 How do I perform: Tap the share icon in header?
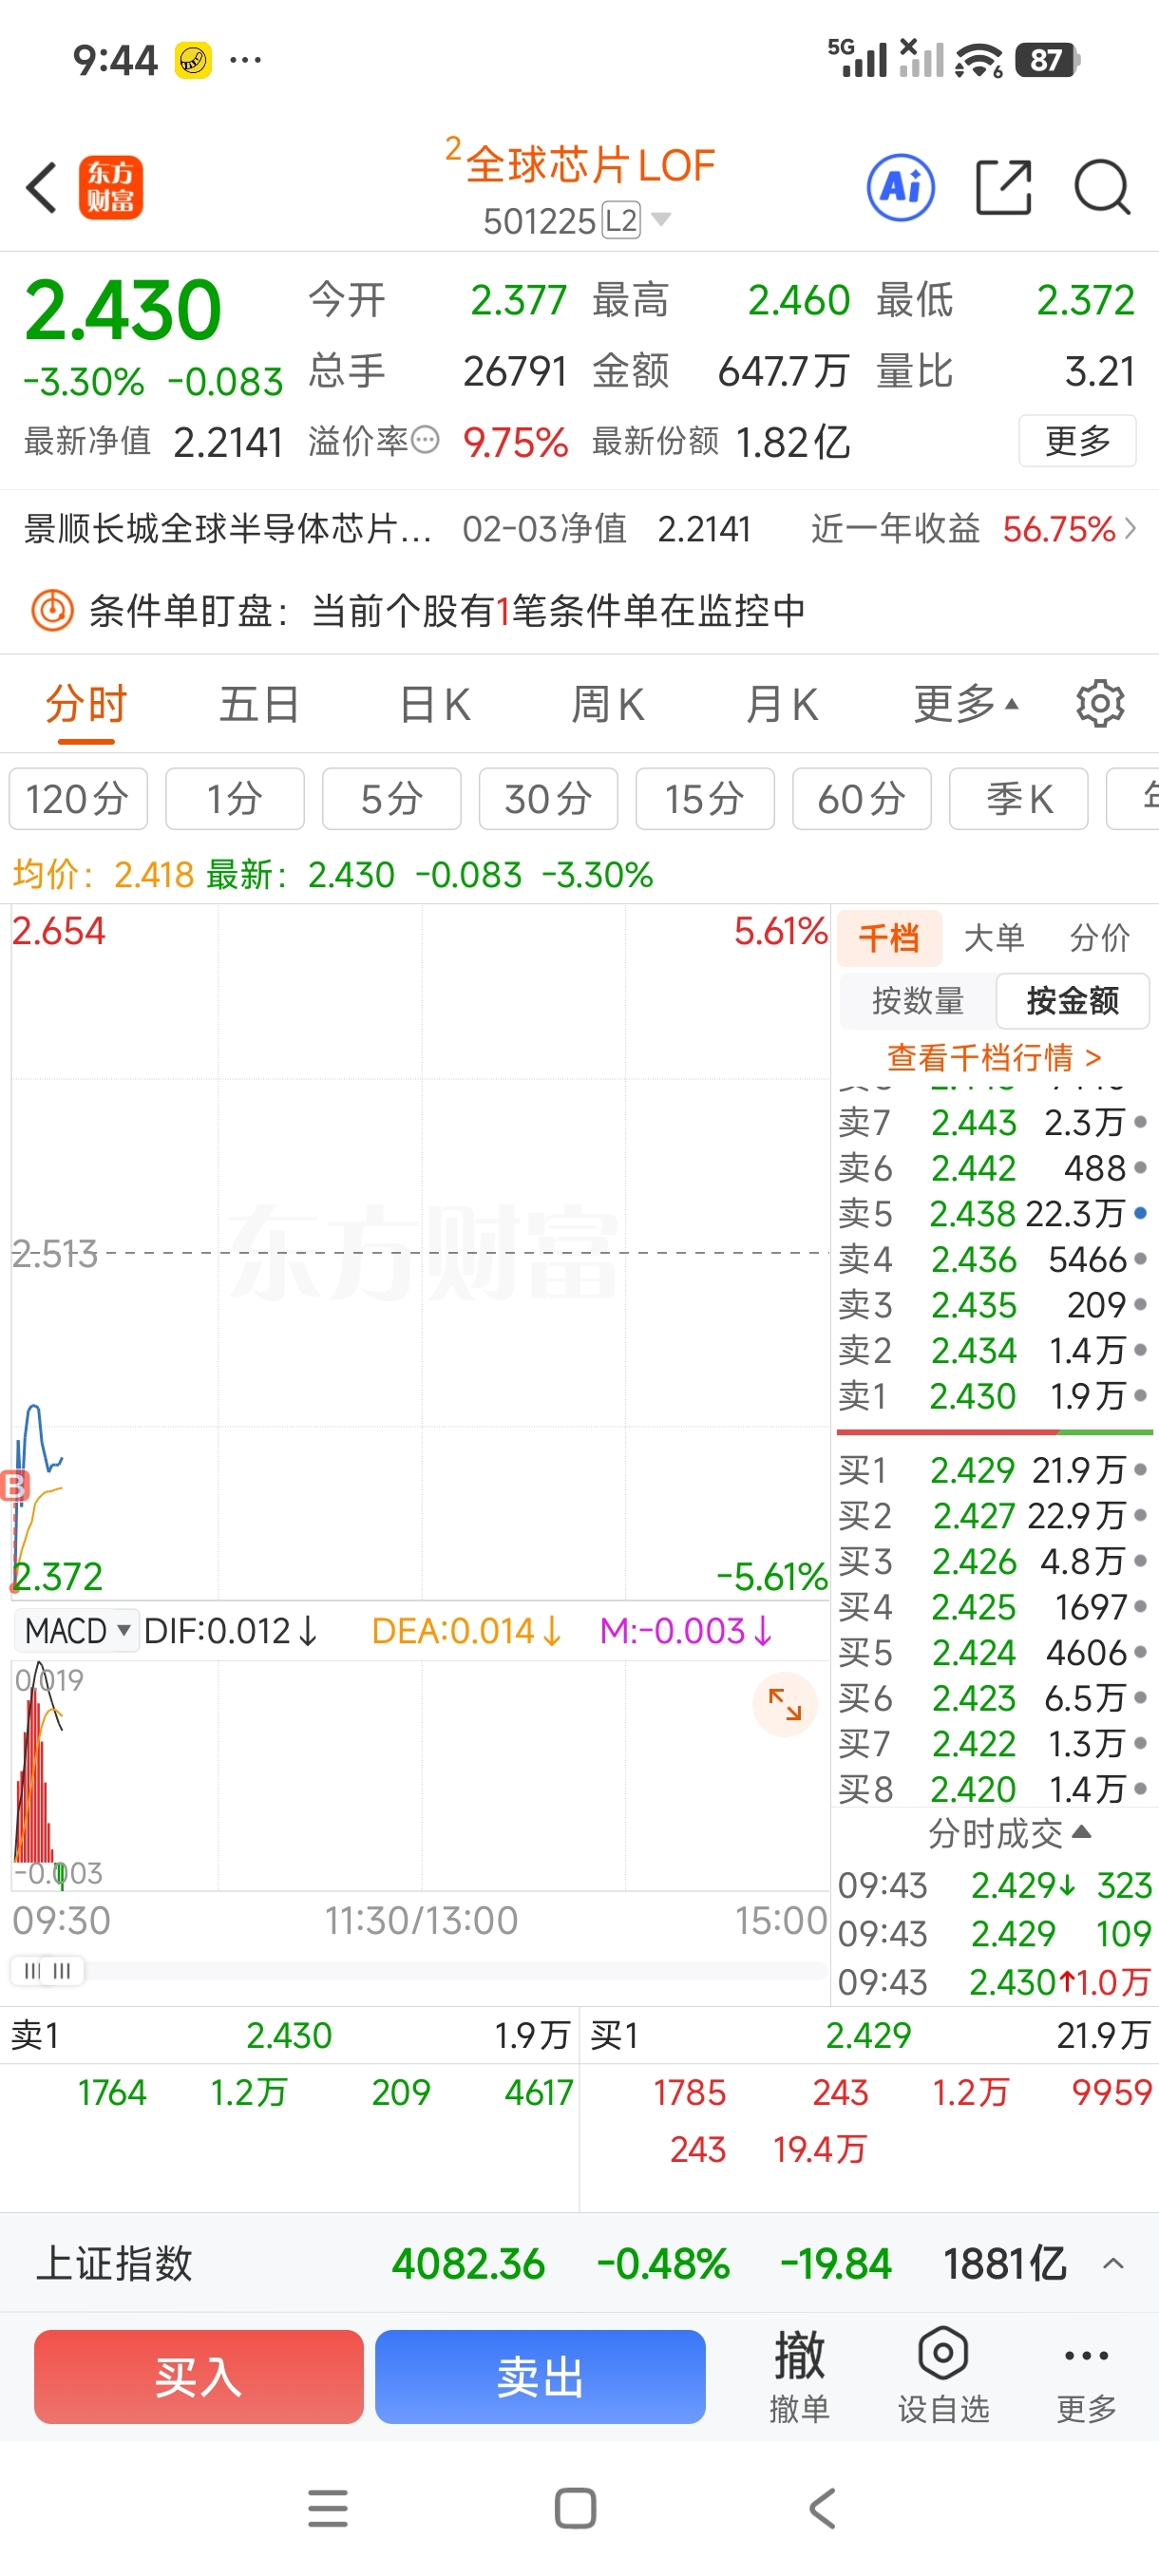pos(1003,187)
